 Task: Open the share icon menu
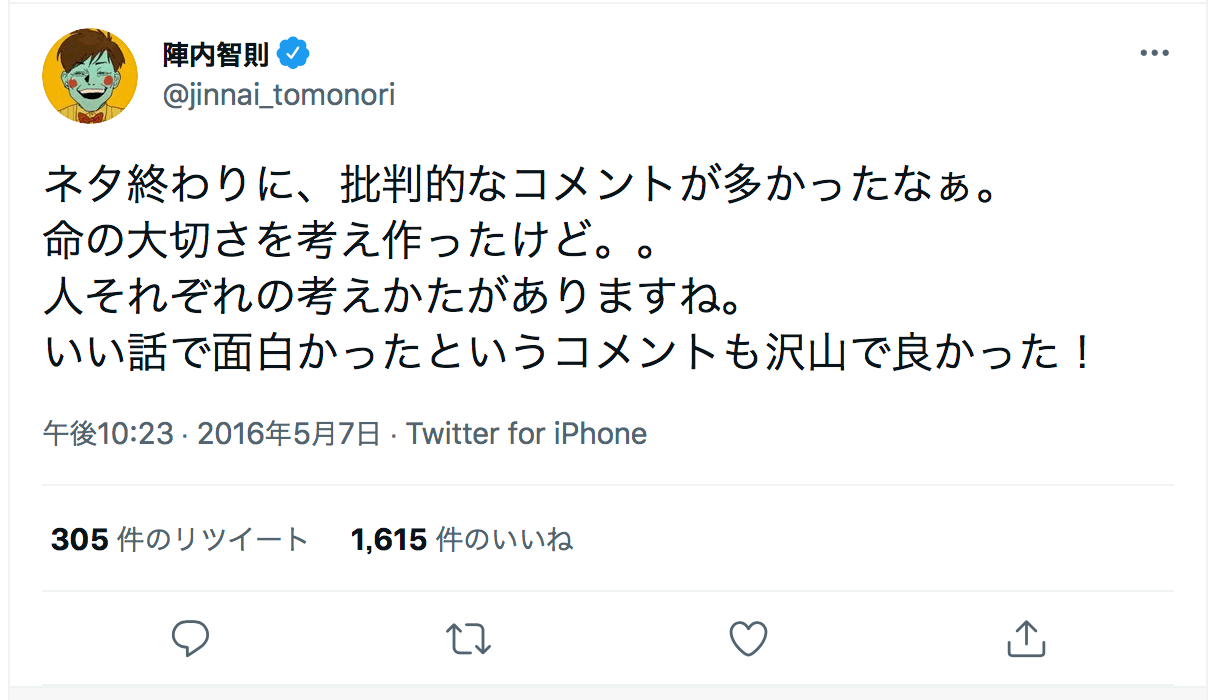click(1024, 638)
